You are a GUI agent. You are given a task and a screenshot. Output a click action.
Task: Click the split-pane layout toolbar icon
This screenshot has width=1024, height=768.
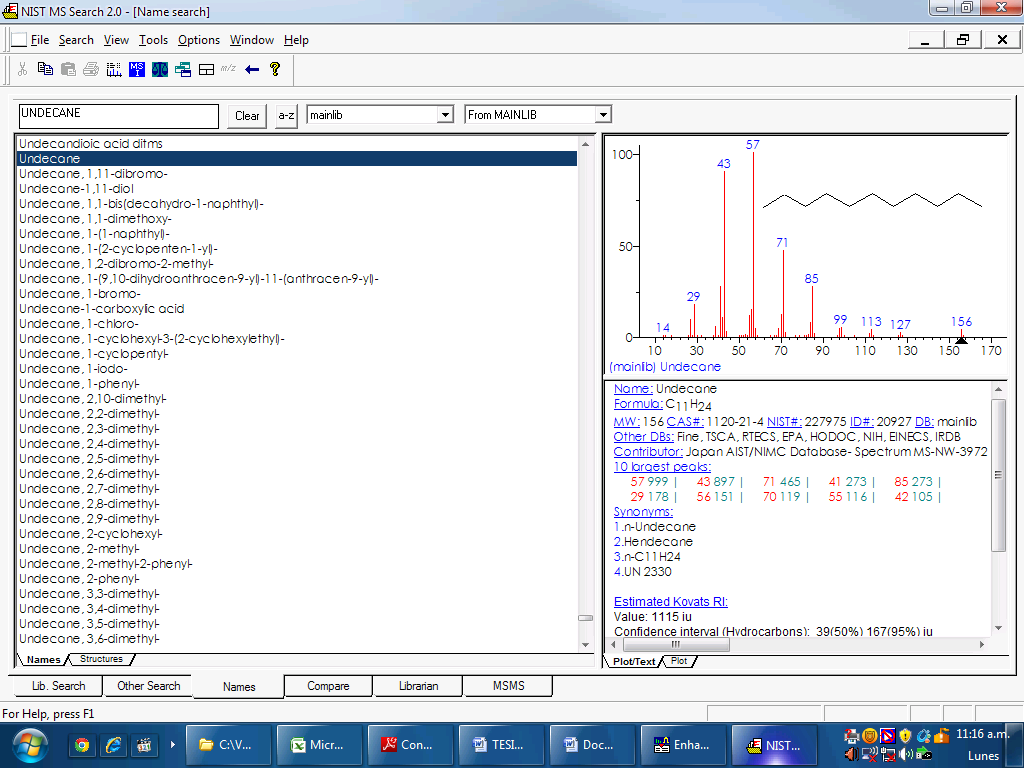coord(206,69)
